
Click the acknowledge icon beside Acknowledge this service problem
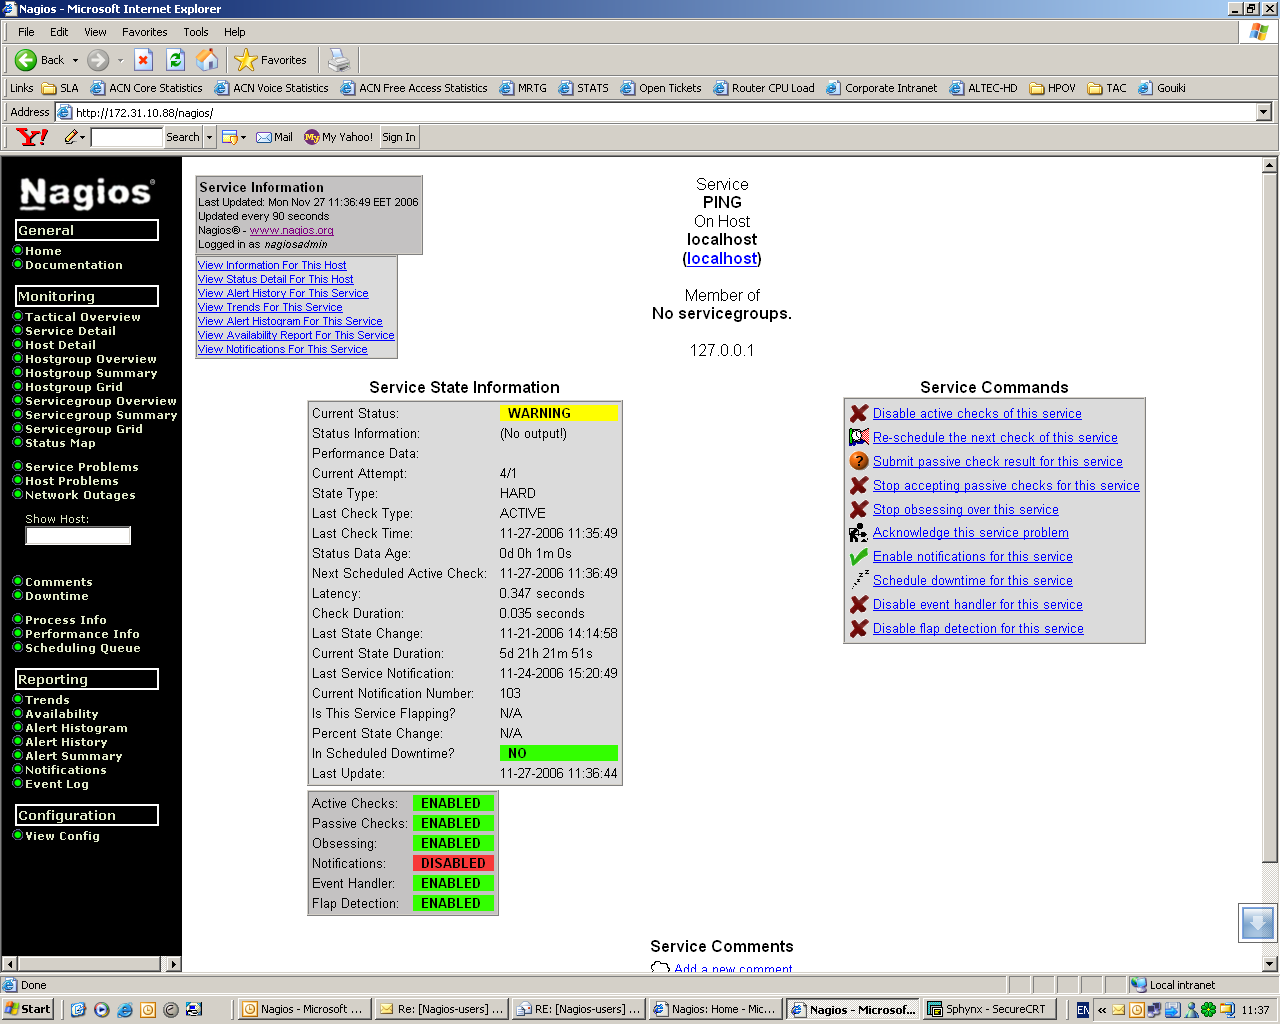click(x=858, y=533)
